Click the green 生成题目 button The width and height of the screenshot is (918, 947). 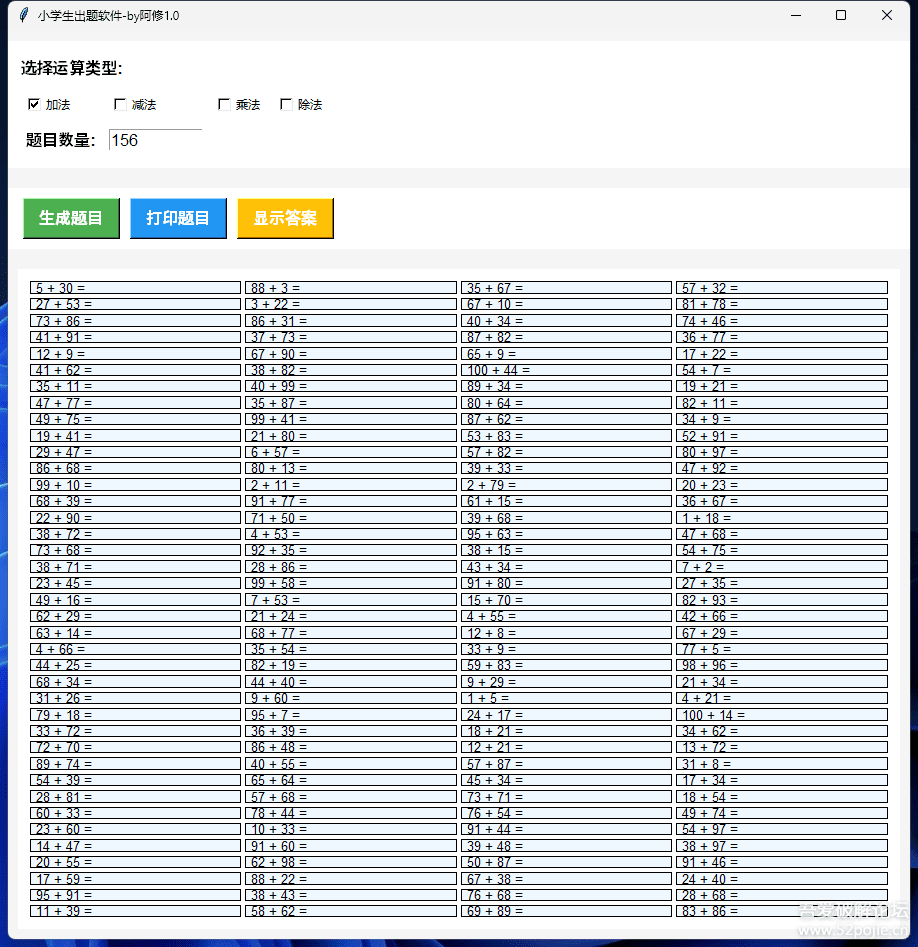[x=70, y=218]
